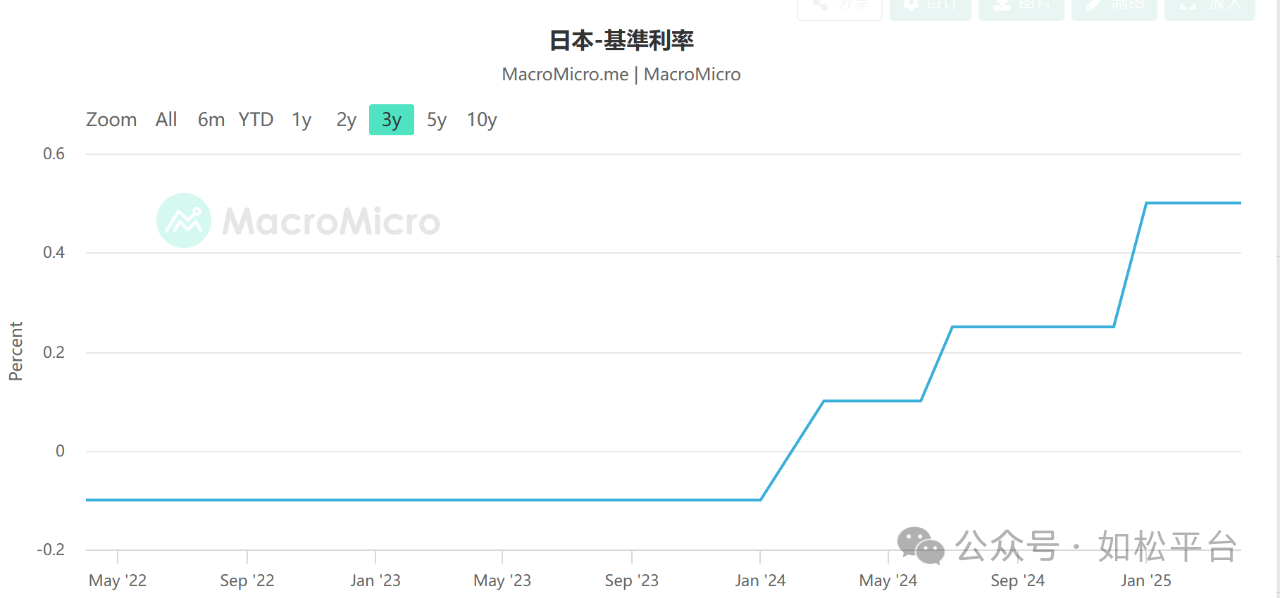Set zoom range to 1y
This screenshot has width=1280, height=598.
tap(301, 120)
